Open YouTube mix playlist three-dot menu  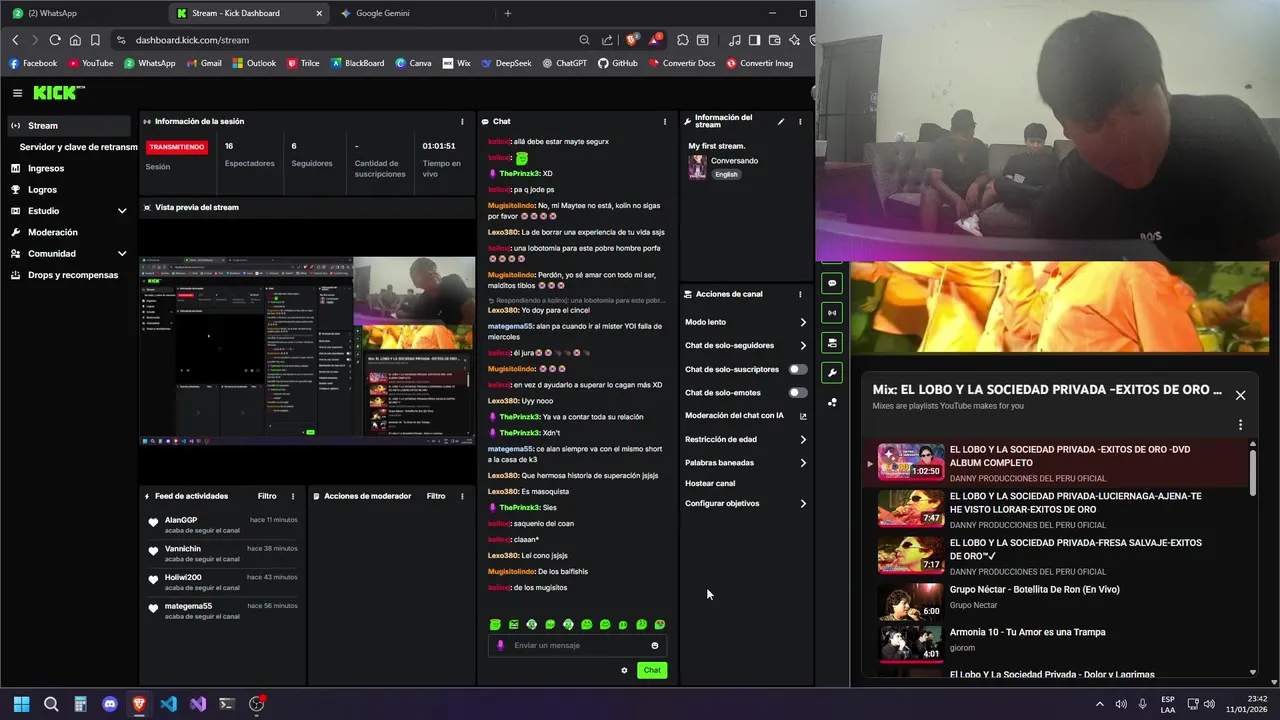(1240, 424)
